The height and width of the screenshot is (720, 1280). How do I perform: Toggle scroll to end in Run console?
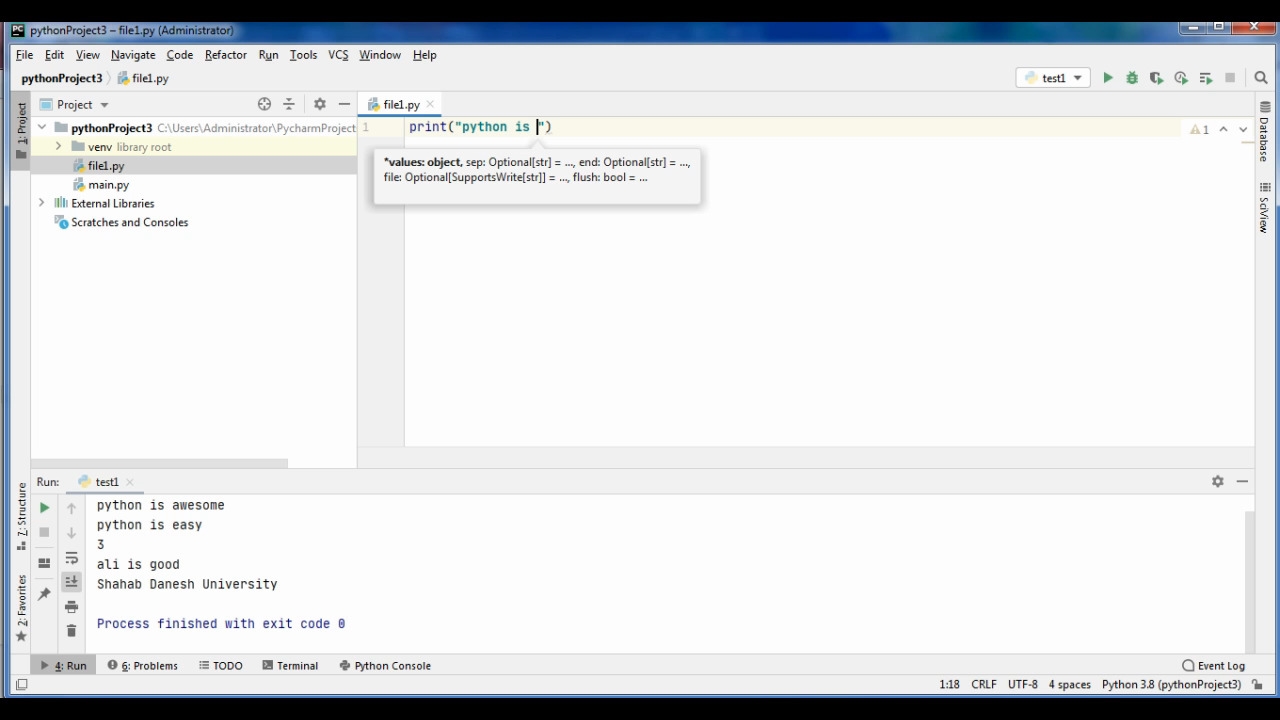[x=71, y=582]
